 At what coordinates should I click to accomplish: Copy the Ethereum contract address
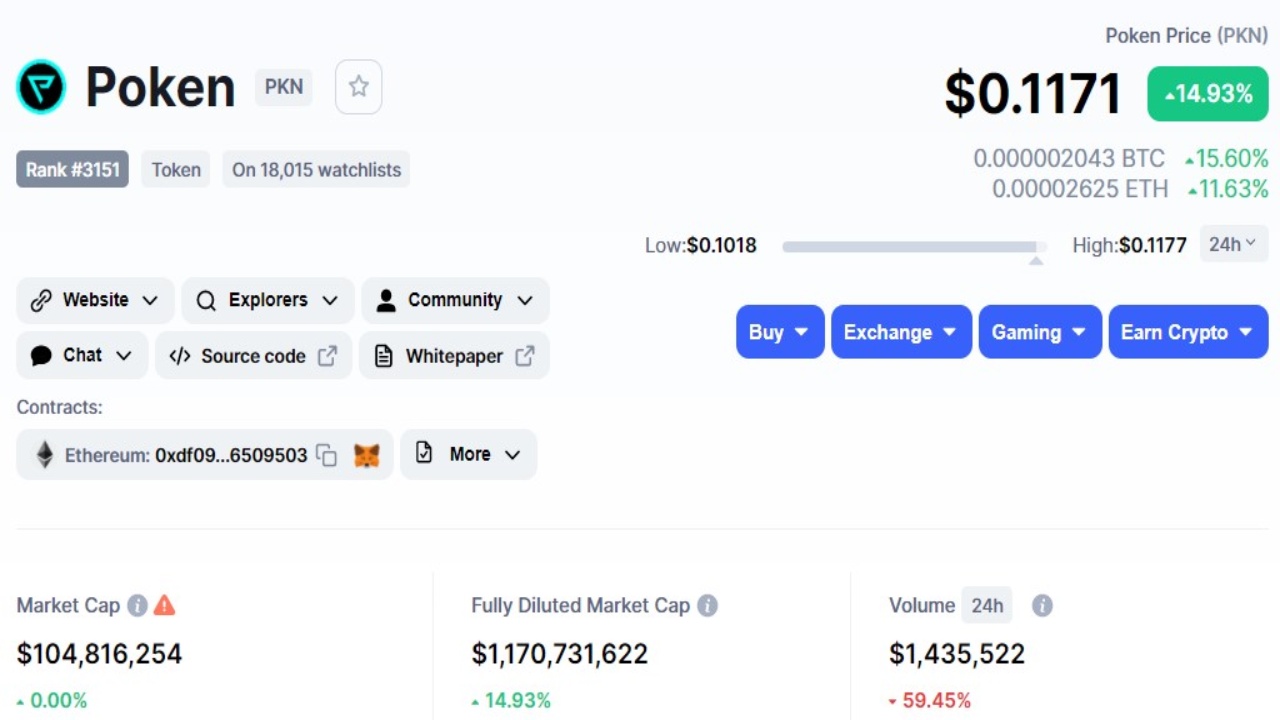pyautogui.click(x=326, y=455)
